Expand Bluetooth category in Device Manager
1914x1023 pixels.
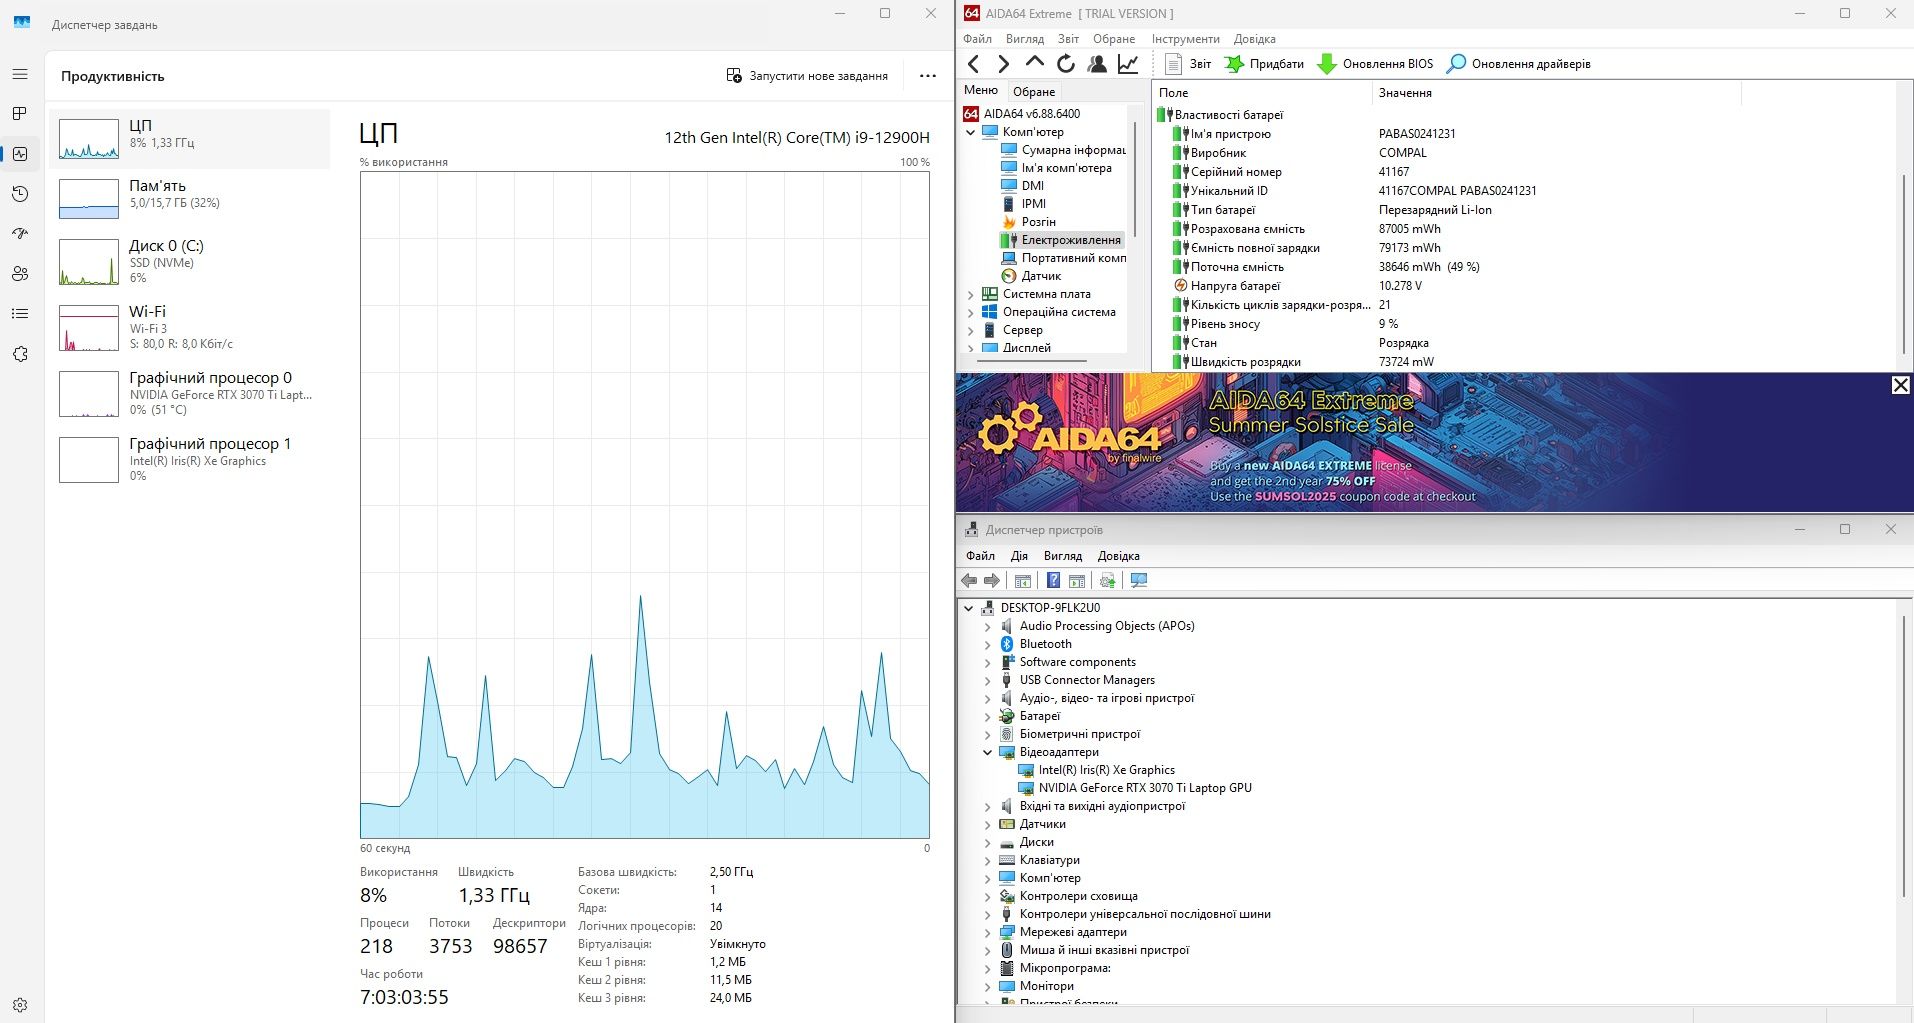(x=987, y=644)
